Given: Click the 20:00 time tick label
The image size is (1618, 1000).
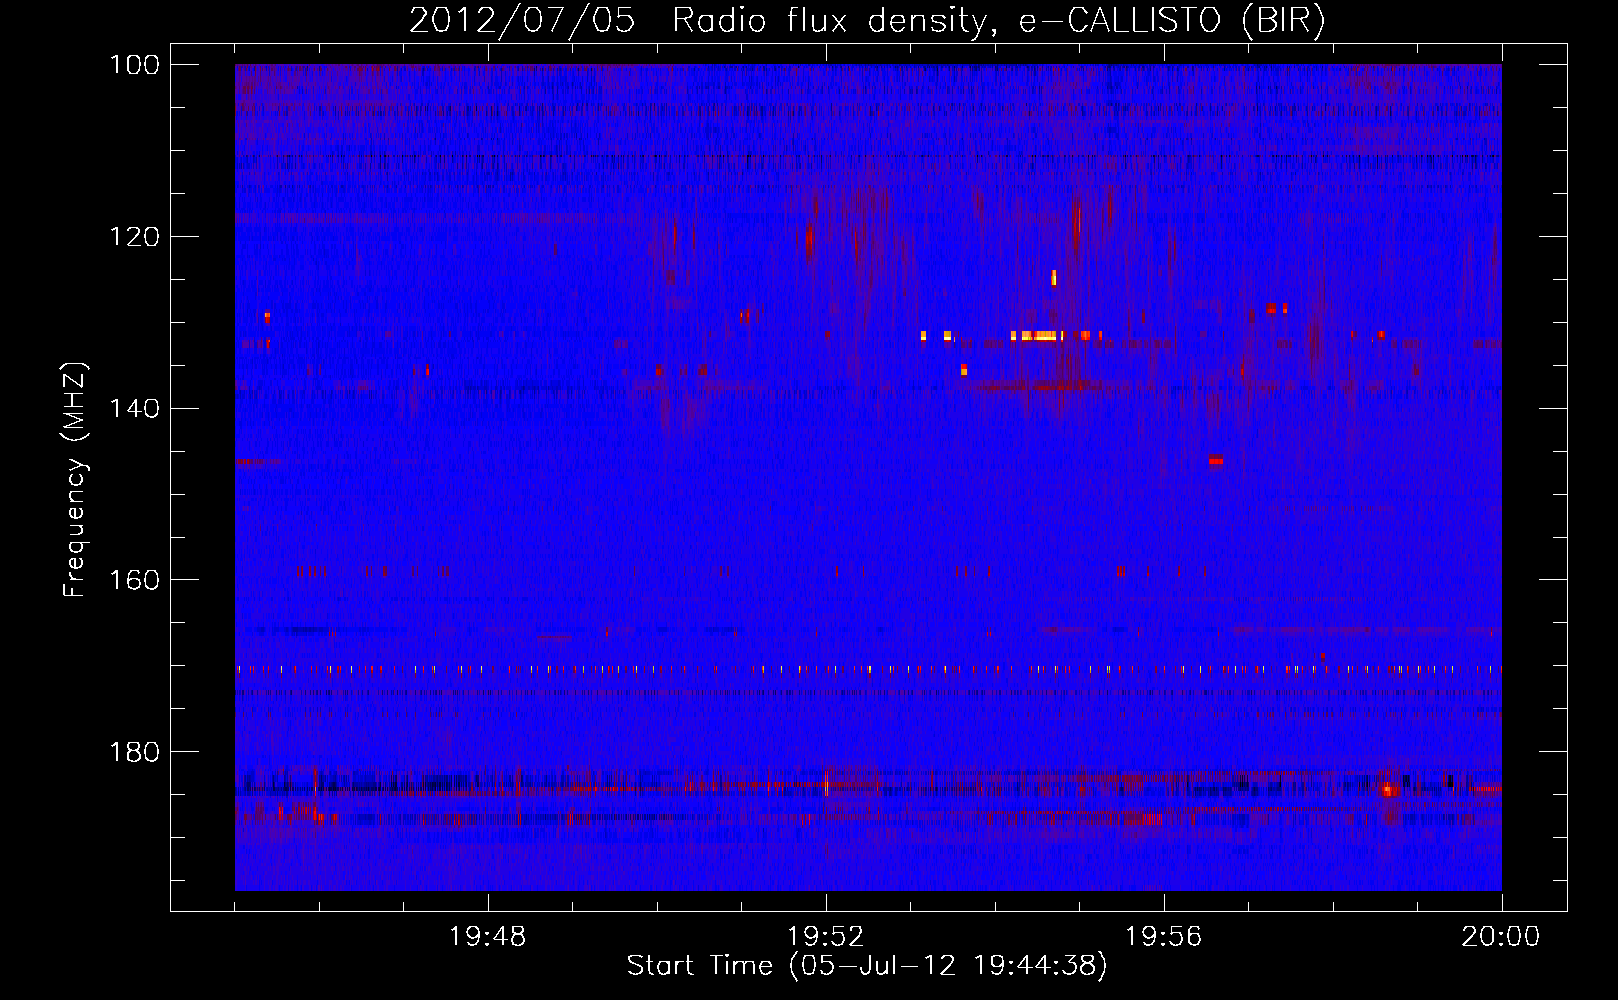Looking at the screenshot, I should pos(1501,937).
